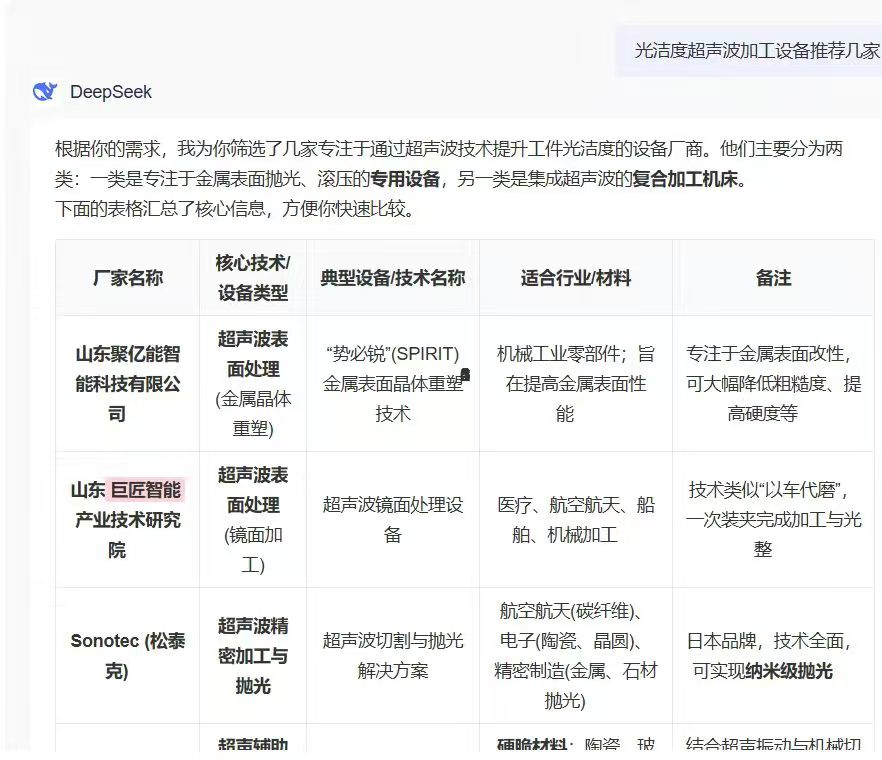Image resolution: width=882 pixels, height=760 pixels.
Task: Click the cell 航空航天(碳纤维)、电子(陶瓷、晶圆)
Action: 575,656
